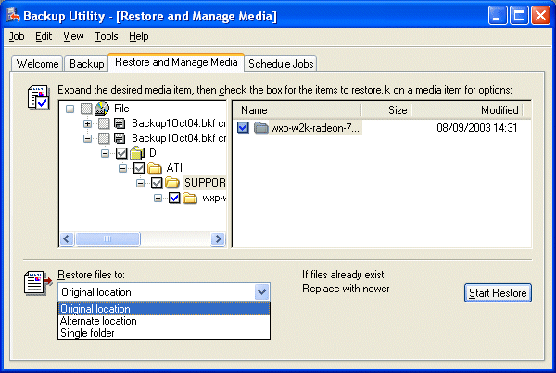
Task: Select the wxp-w2k-radeon file list entry
Action: (x=316, y=128)
